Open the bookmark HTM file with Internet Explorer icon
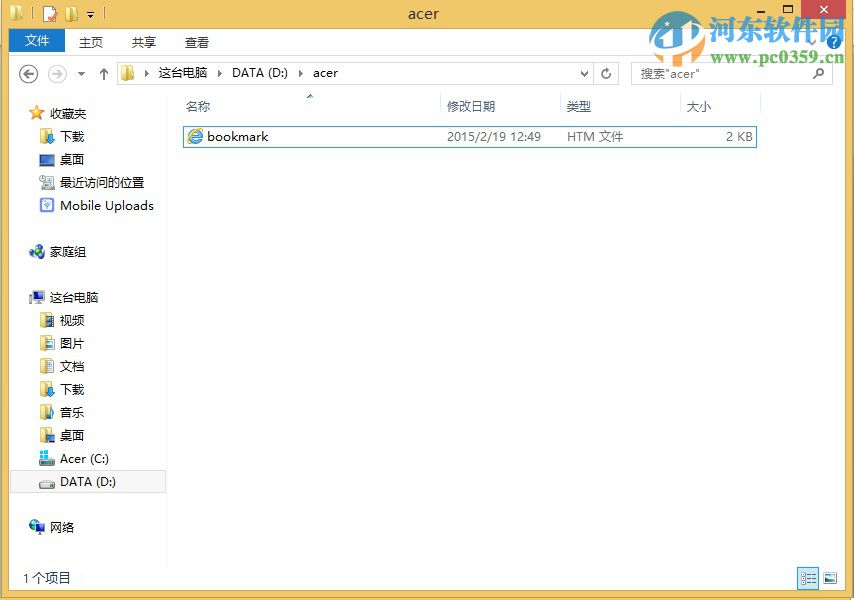Image resolution: width=854 pixels, height=600 pixels. coord(237,137)
